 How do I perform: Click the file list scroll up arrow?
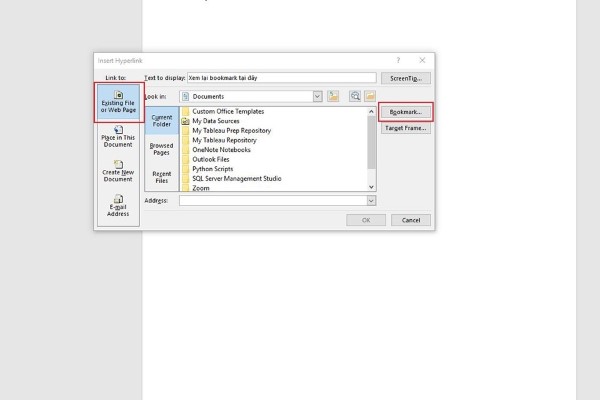(x=371, y=111)
